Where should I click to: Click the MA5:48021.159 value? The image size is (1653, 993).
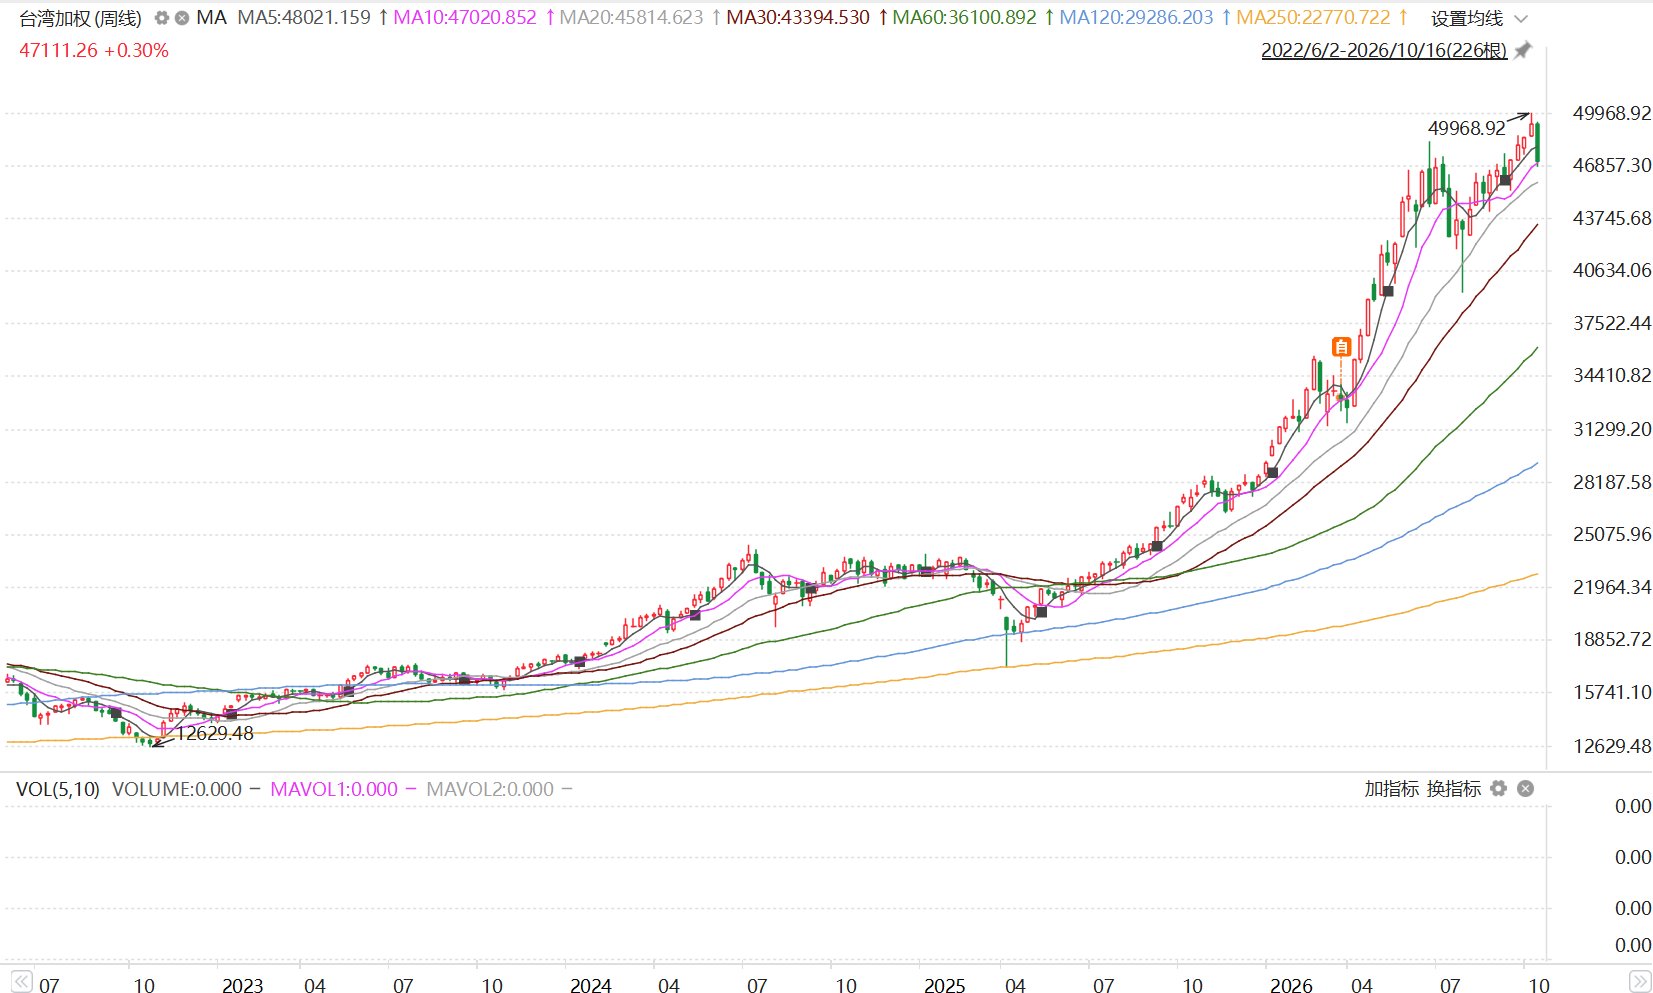coord(304,17)
